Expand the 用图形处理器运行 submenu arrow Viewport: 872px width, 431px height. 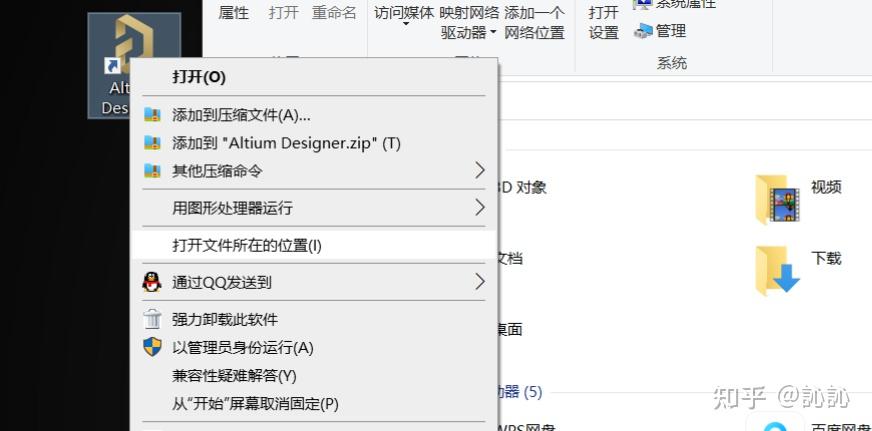point(479,208)
